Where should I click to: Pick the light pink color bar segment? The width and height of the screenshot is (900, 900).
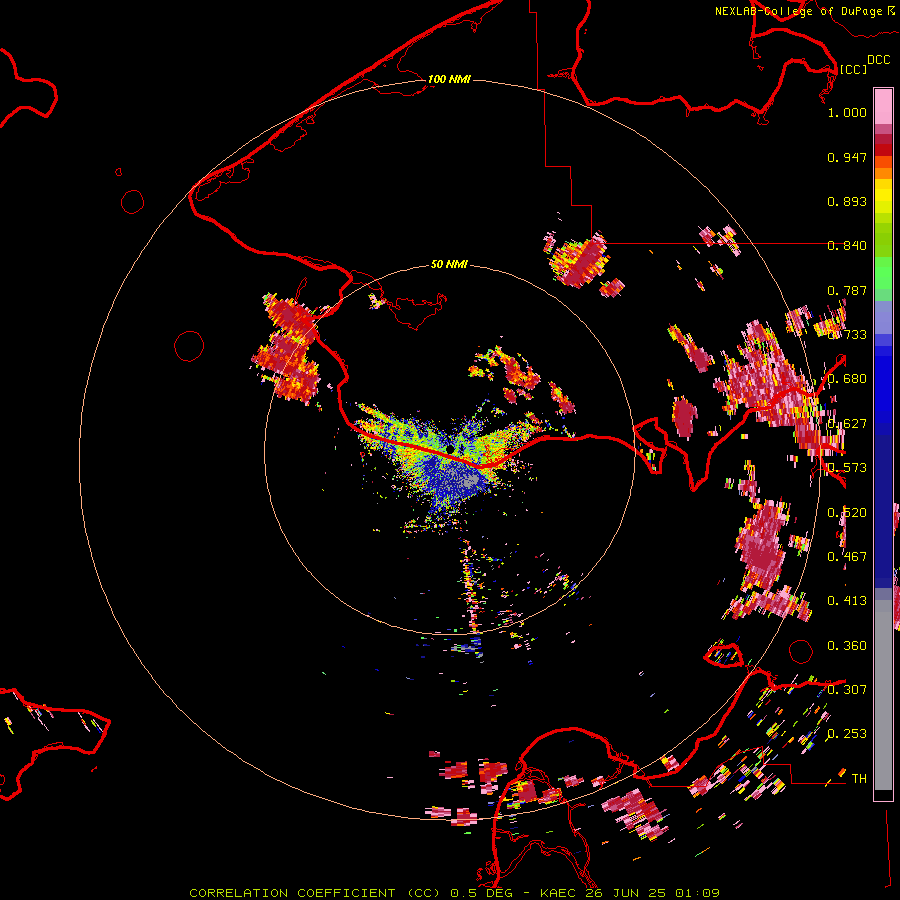883,107
